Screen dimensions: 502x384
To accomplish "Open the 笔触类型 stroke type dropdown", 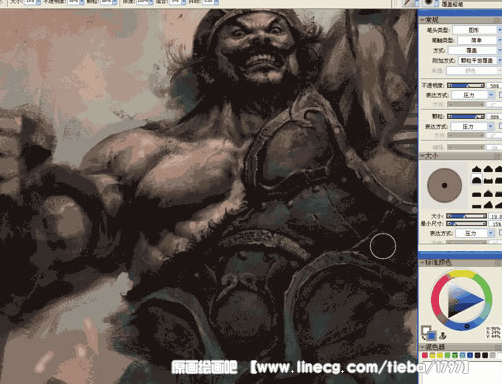I will (x=479, y=40).
